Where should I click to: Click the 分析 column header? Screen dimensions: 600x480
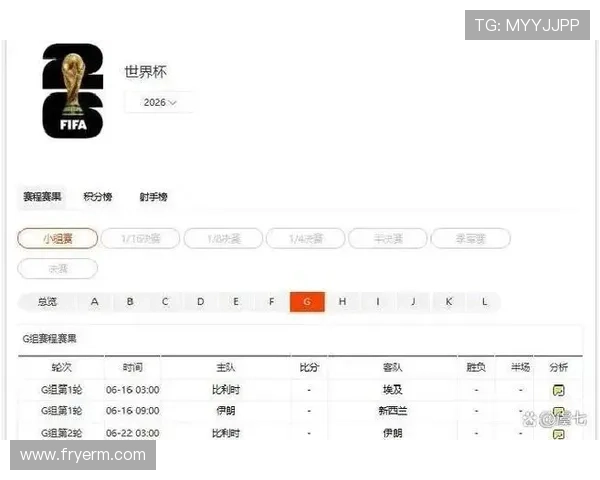pos(558,367)
